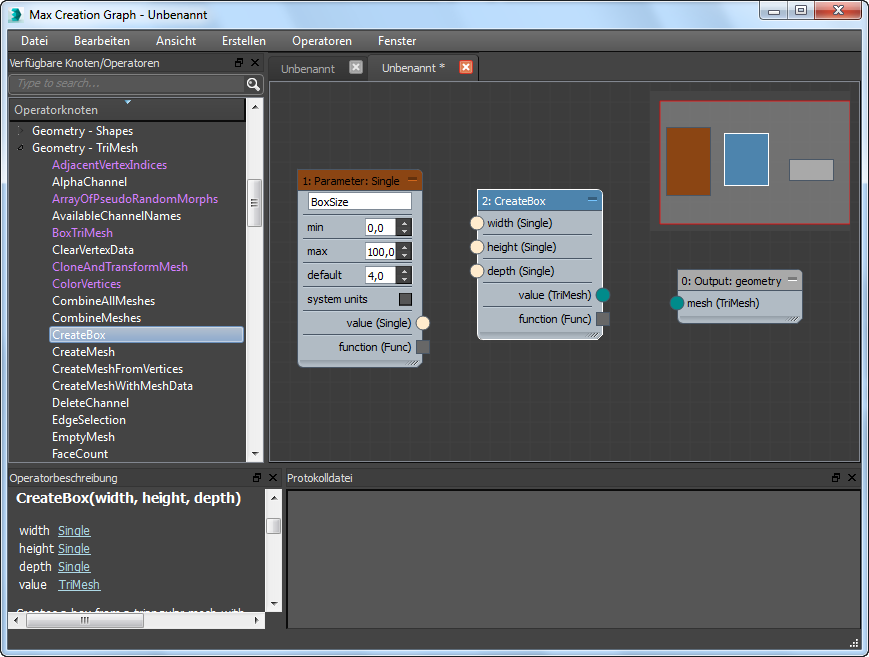Select CreateBox in the operator list

(146, 335)
